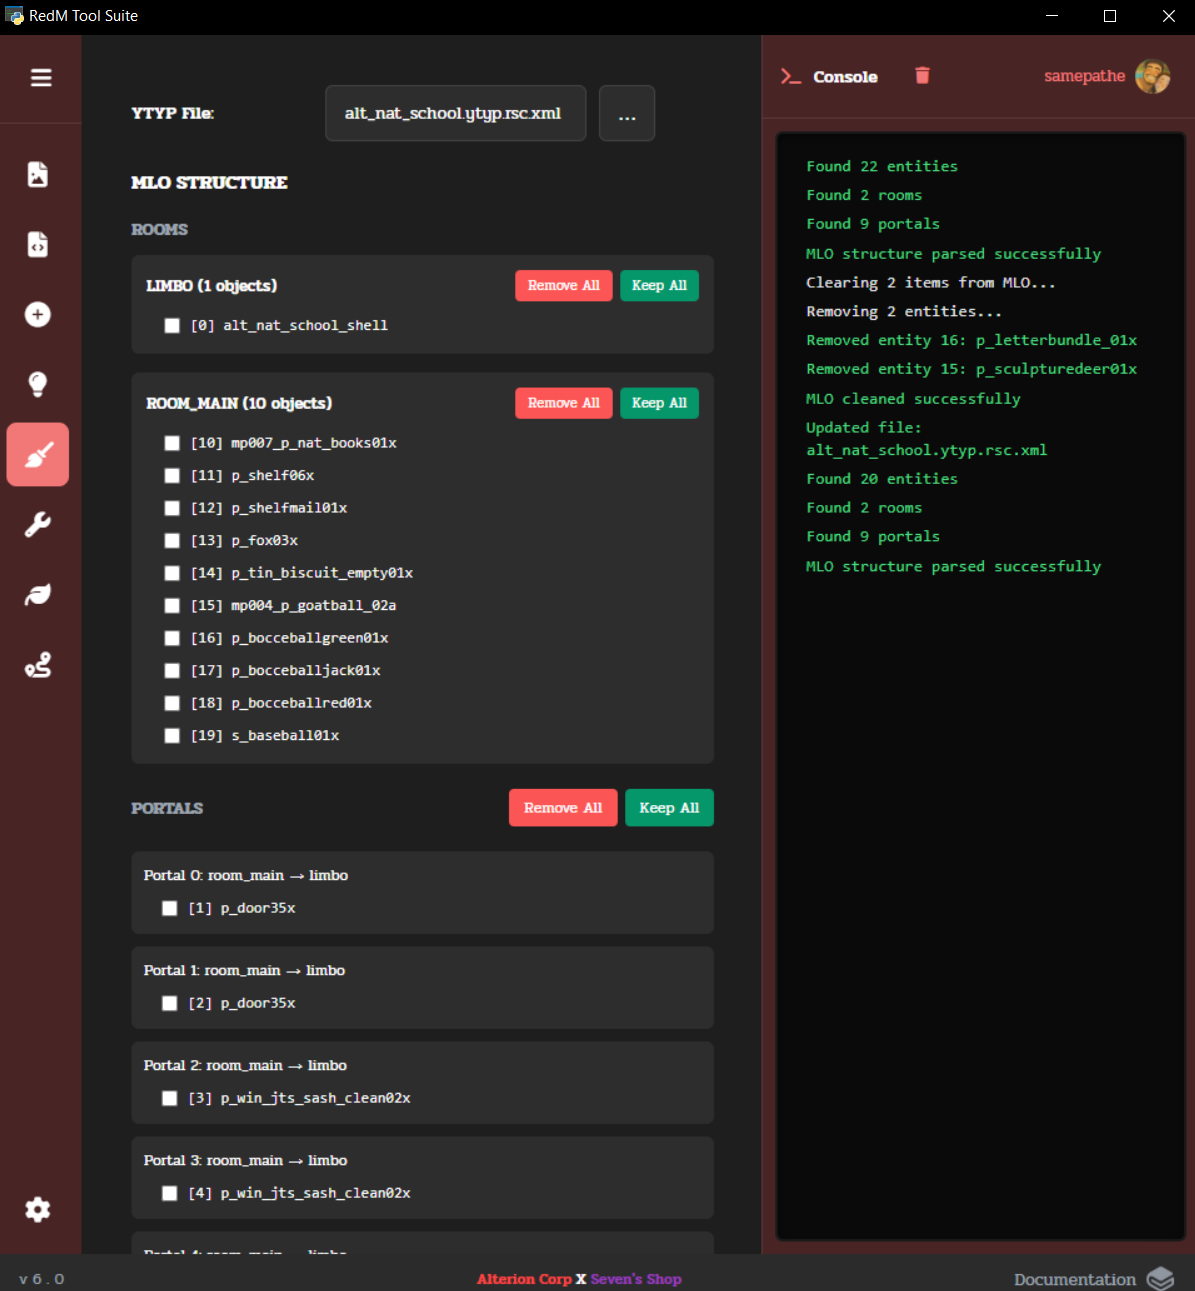Open the leaf icon tool in sidebar

tap(38, 595)
